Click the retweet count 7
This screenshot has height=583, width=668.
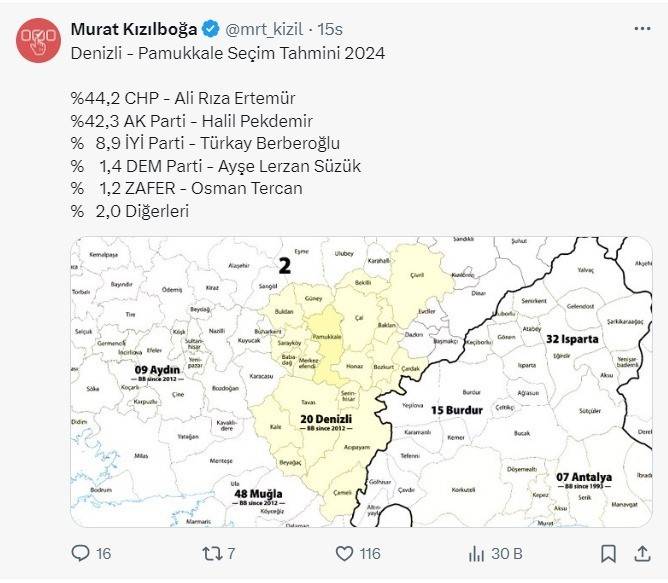231,553
